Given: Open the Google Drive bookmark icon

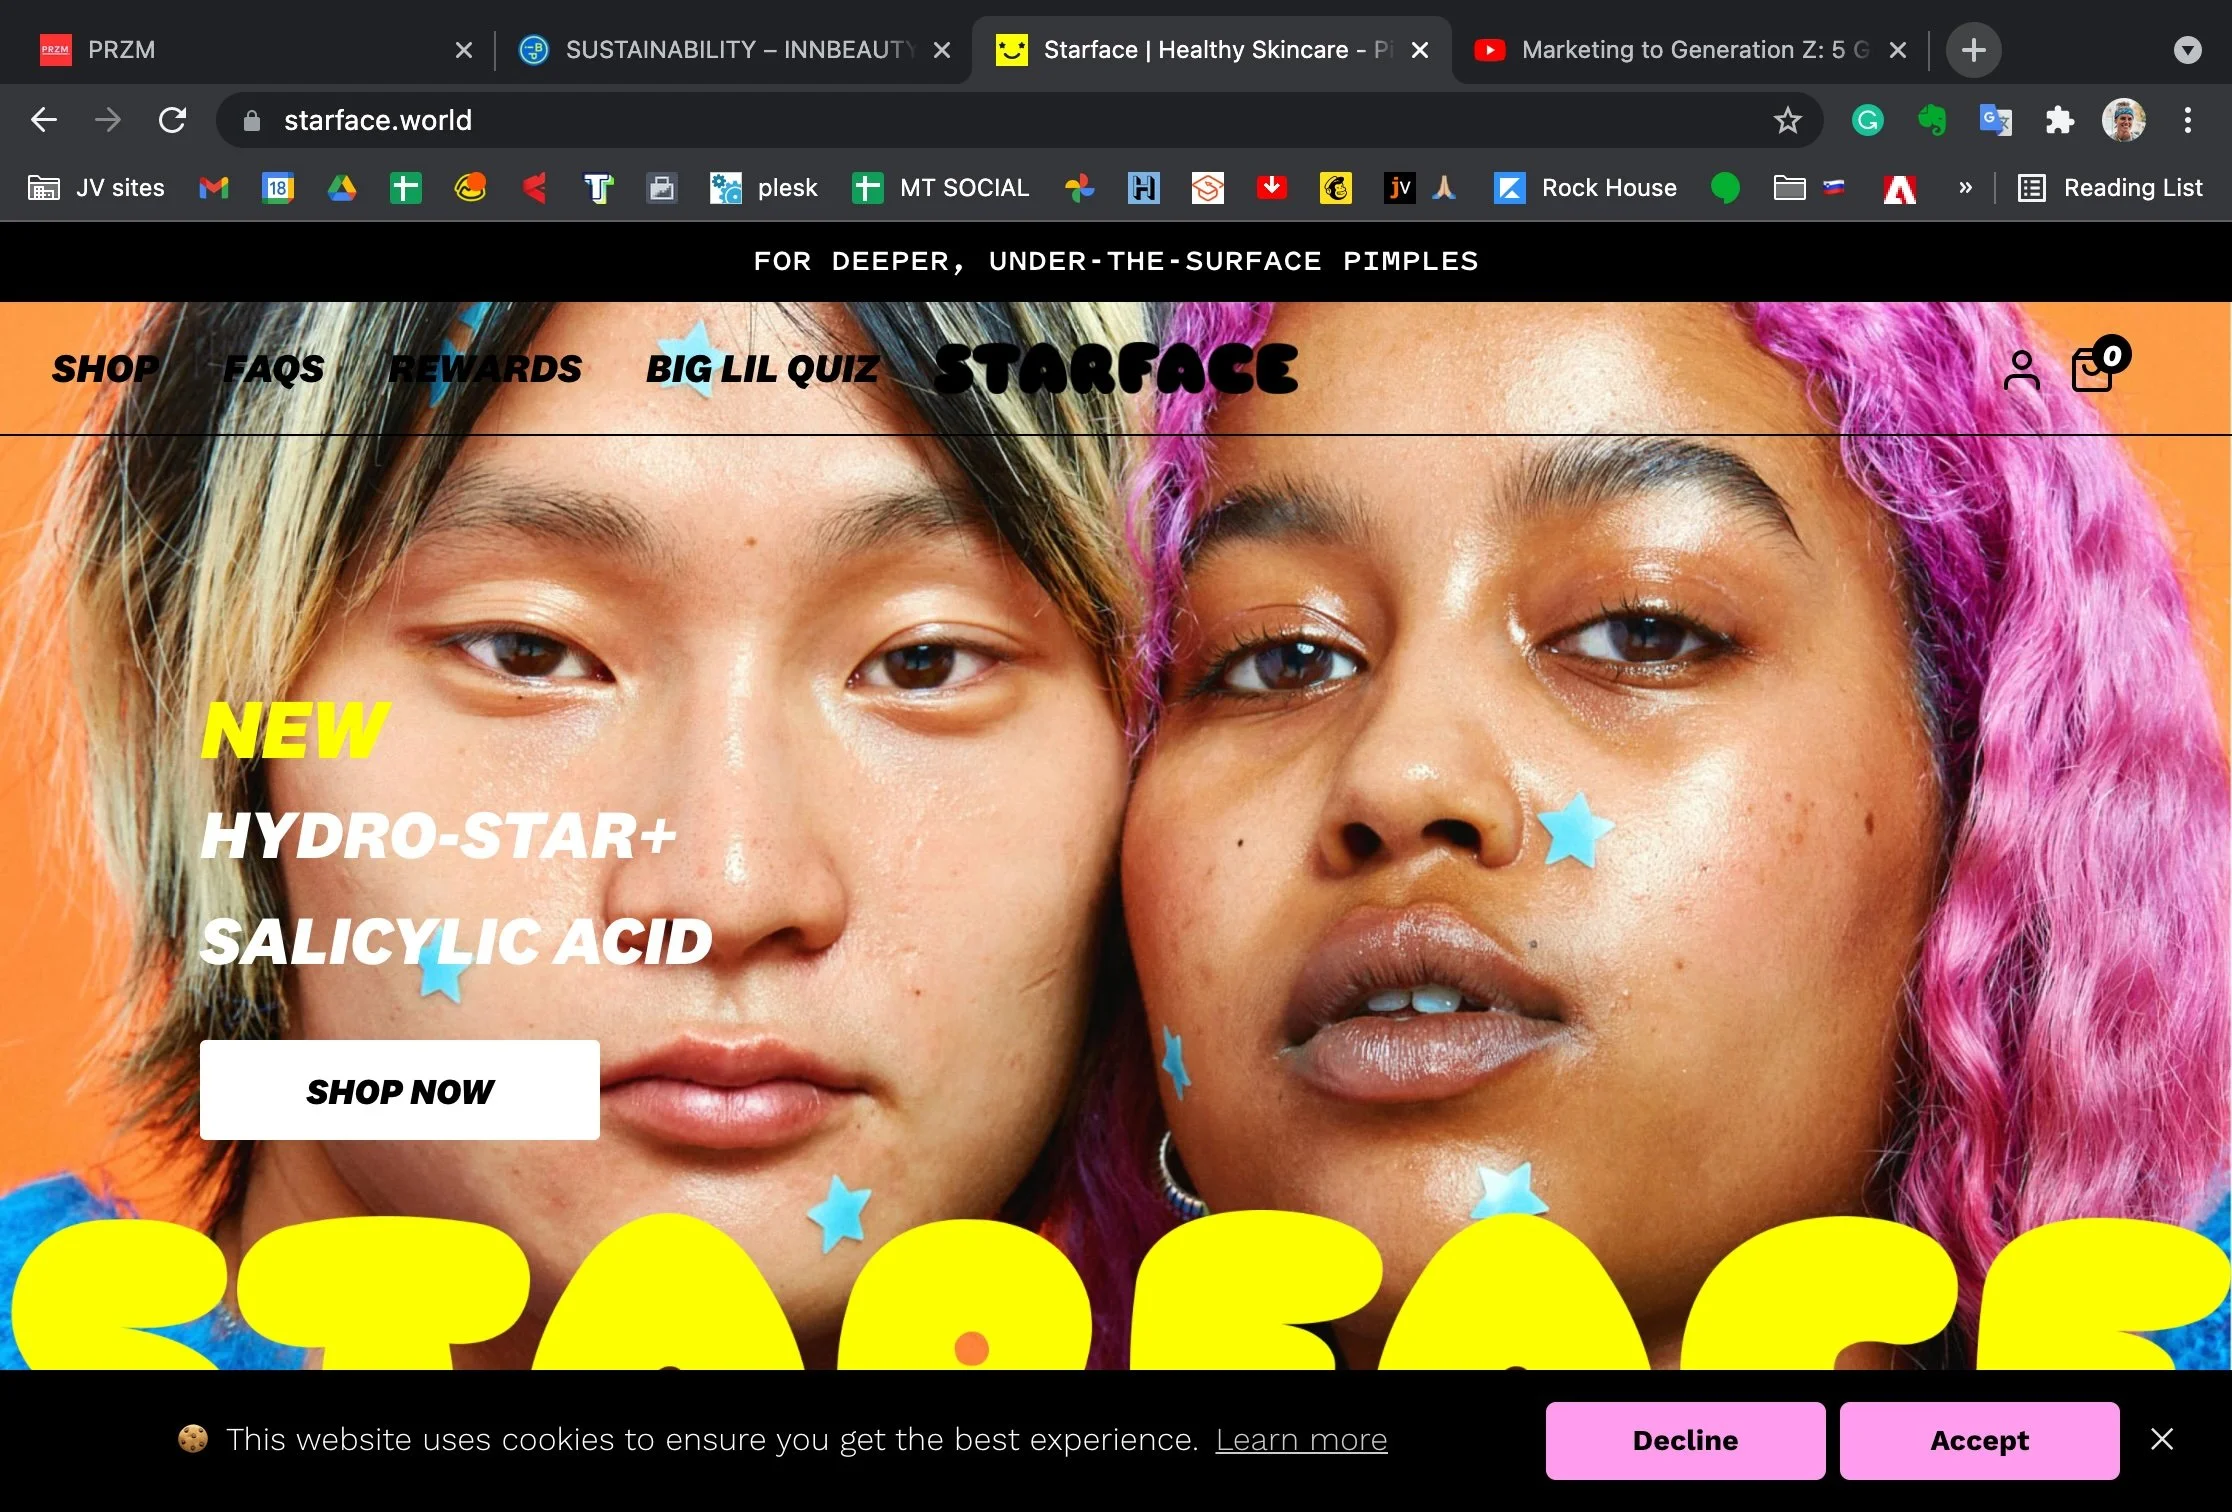Looking at the screenshot, I should [342, 188].
